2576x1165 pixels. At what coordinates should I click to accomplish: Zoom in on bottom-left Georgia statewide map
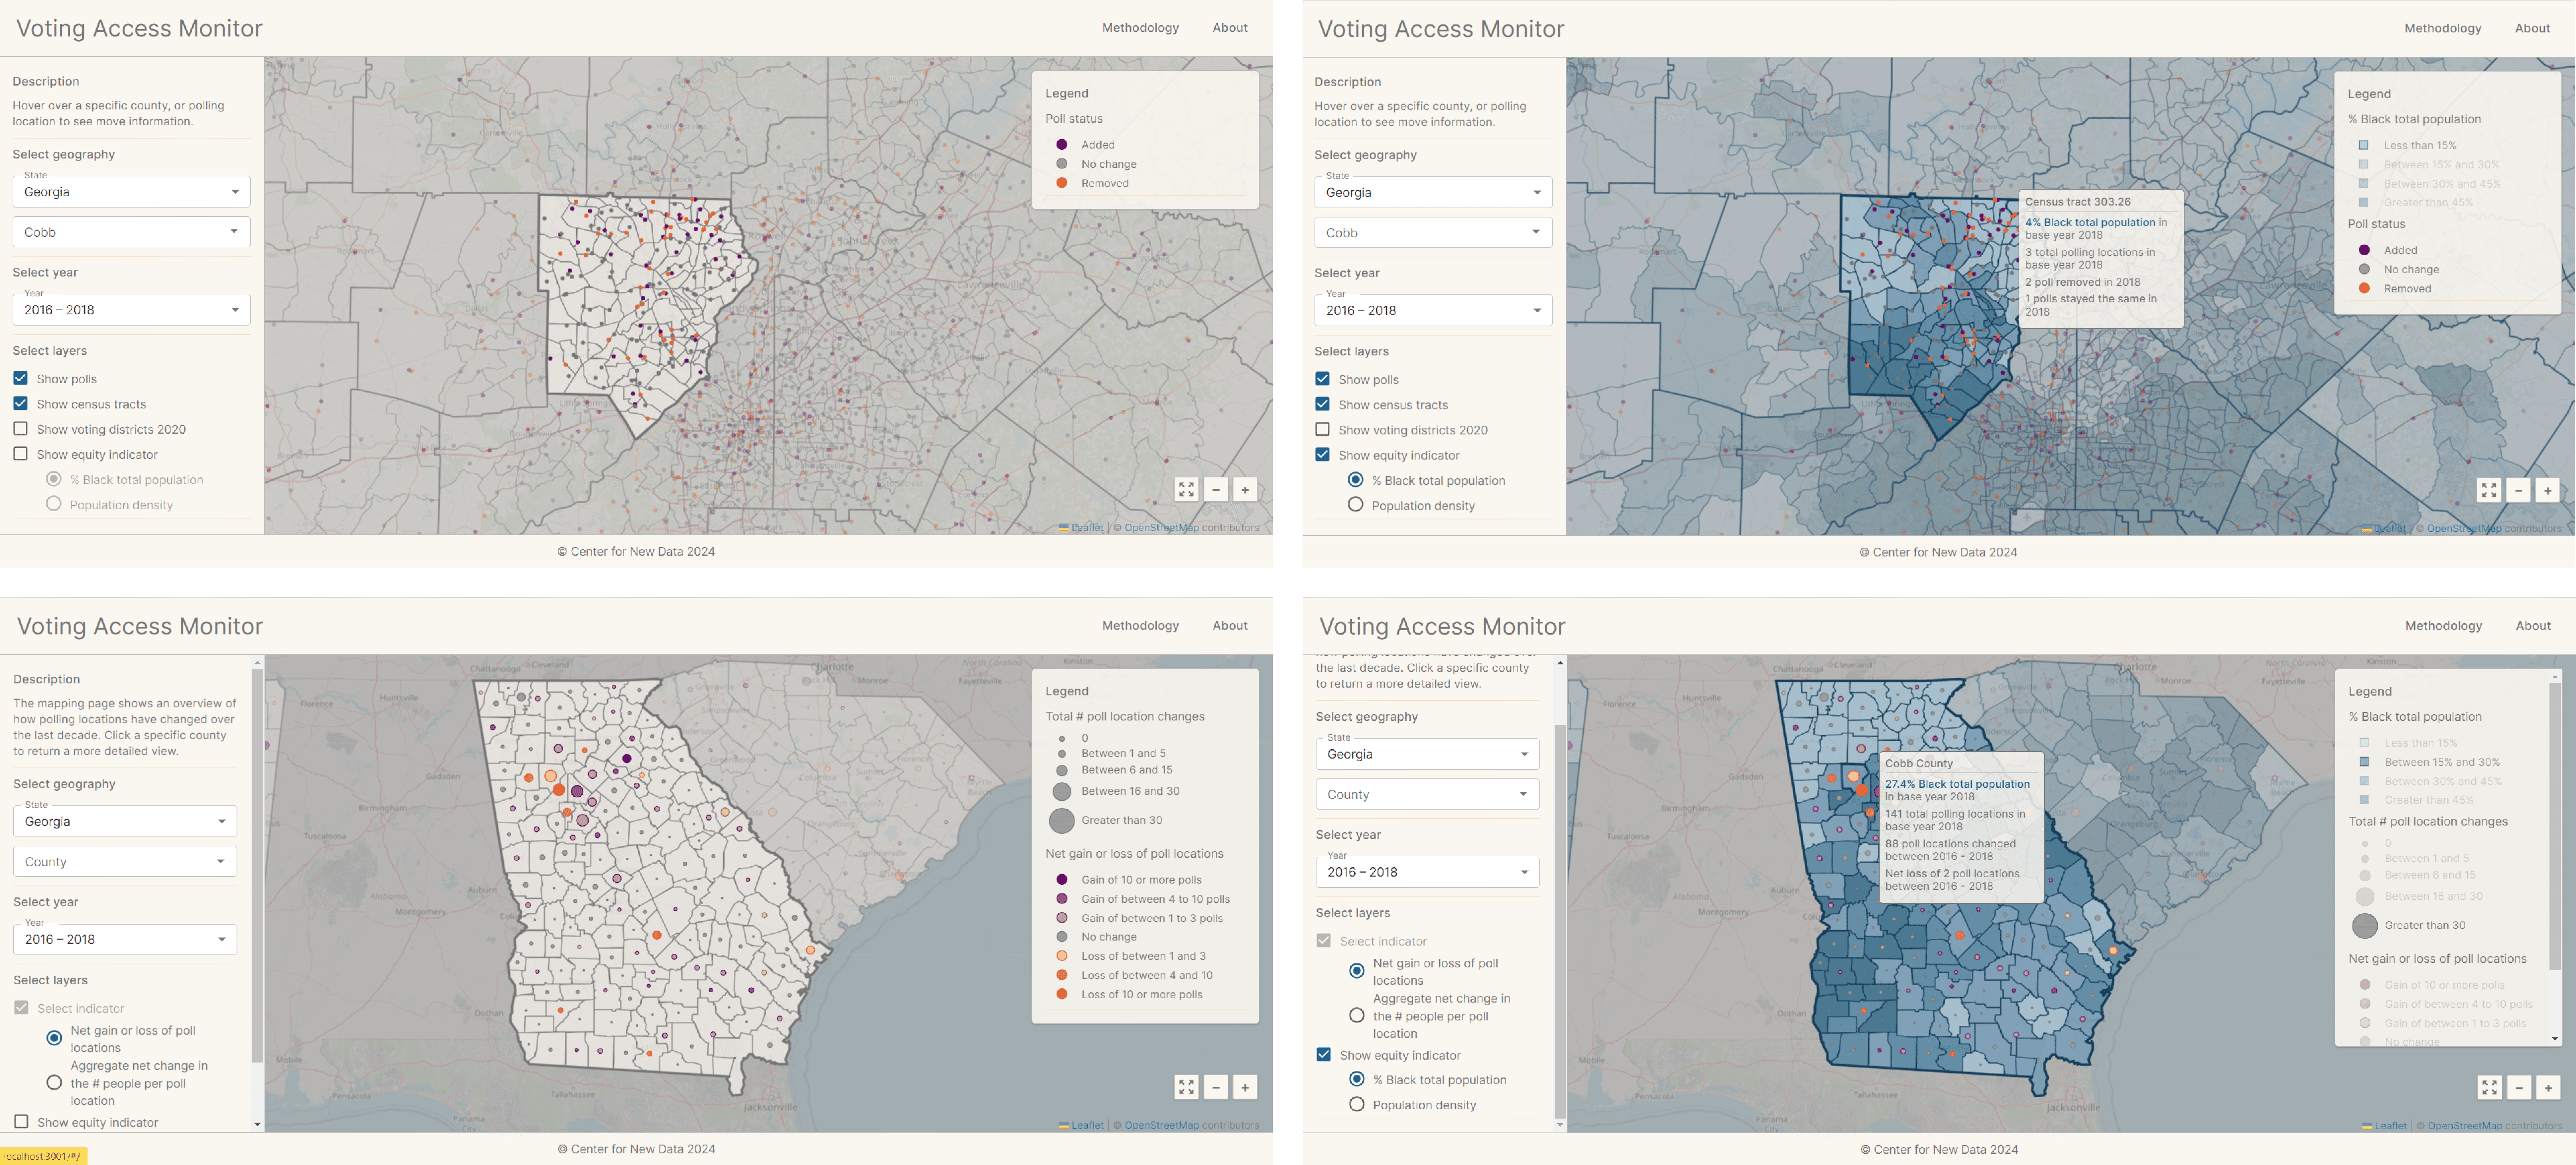[x=1245, y=1087]
